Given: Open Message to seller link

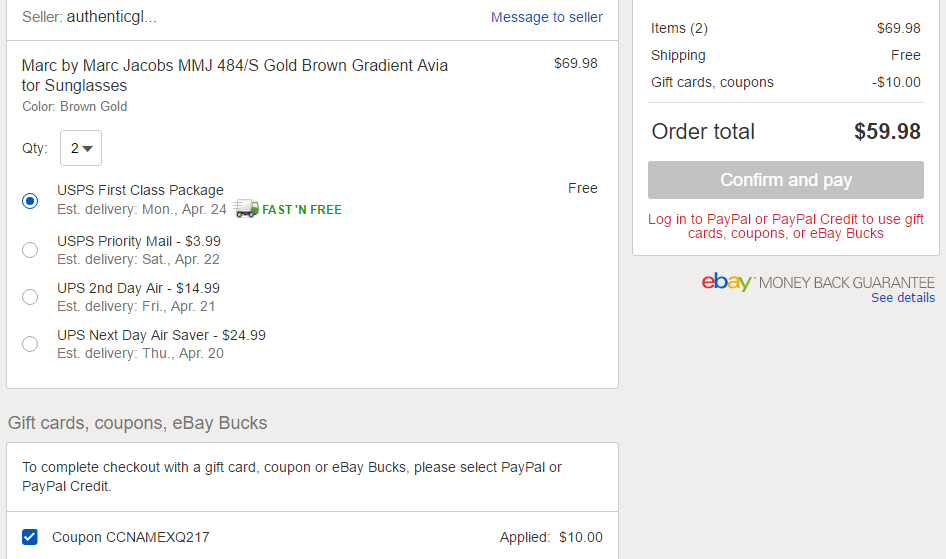Looking at the screenshot, I should pyautogui.click(x=547, y=17).
